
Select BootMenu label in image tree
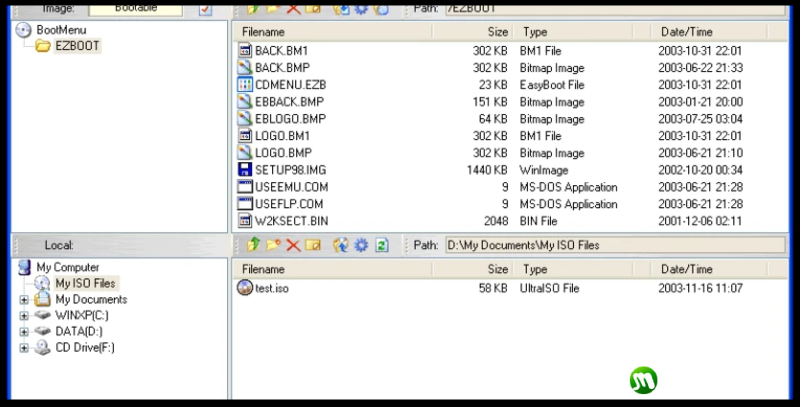(x=61, y=30)
